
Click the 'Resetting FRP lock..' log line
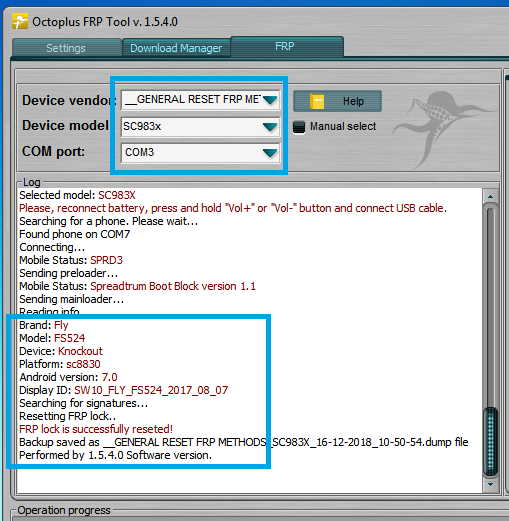[x=68, y=416]
